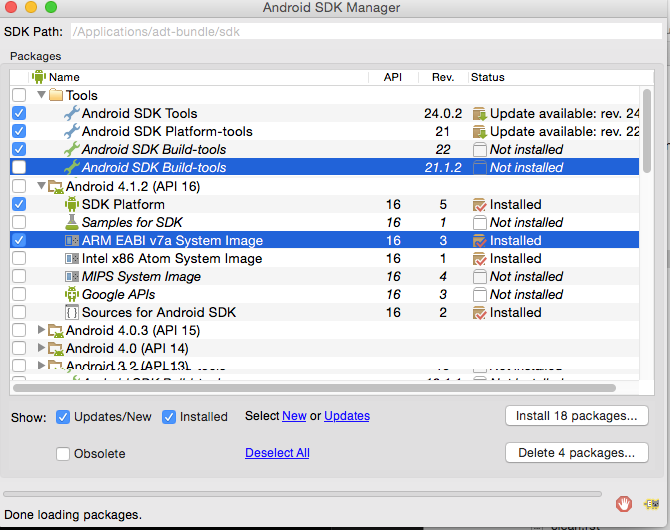Click the horizontal scrollbar of the packages list

click(x=314, y=388)
